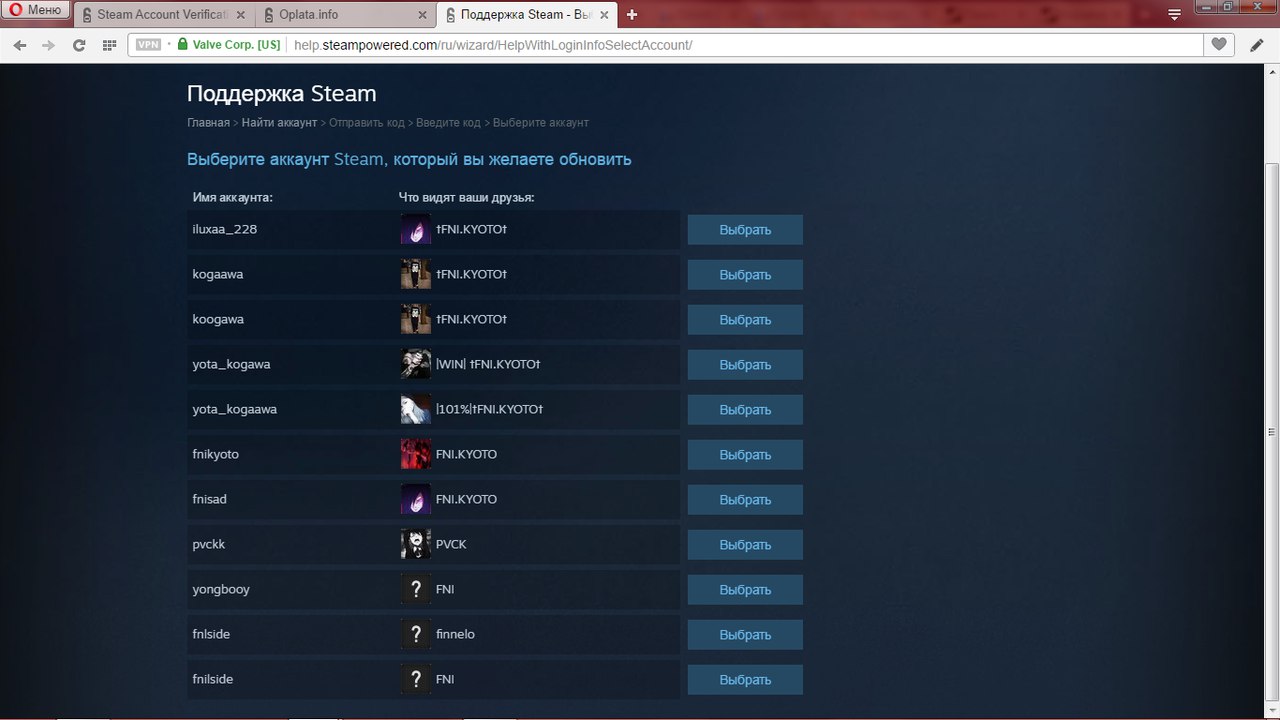
Task: Click the question mark avatar for yongbooy
Action: (x=416, y=589)
